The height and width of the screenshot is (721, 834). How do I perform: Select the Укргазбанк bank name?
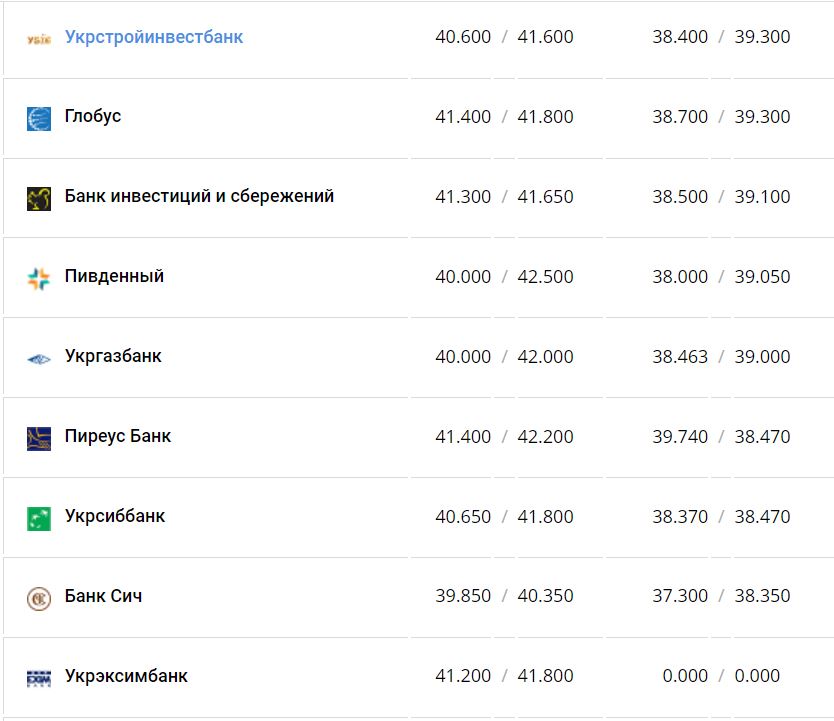[x=112, y=356]
